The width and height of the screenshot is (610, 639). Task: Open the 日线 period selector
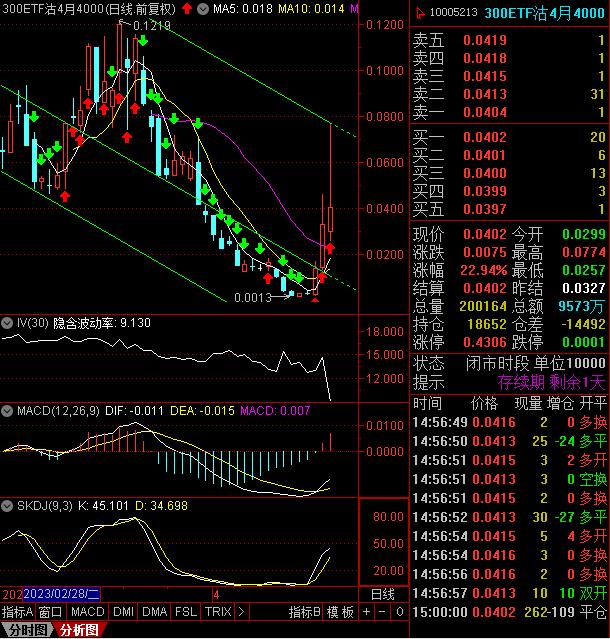coord(382,594)
